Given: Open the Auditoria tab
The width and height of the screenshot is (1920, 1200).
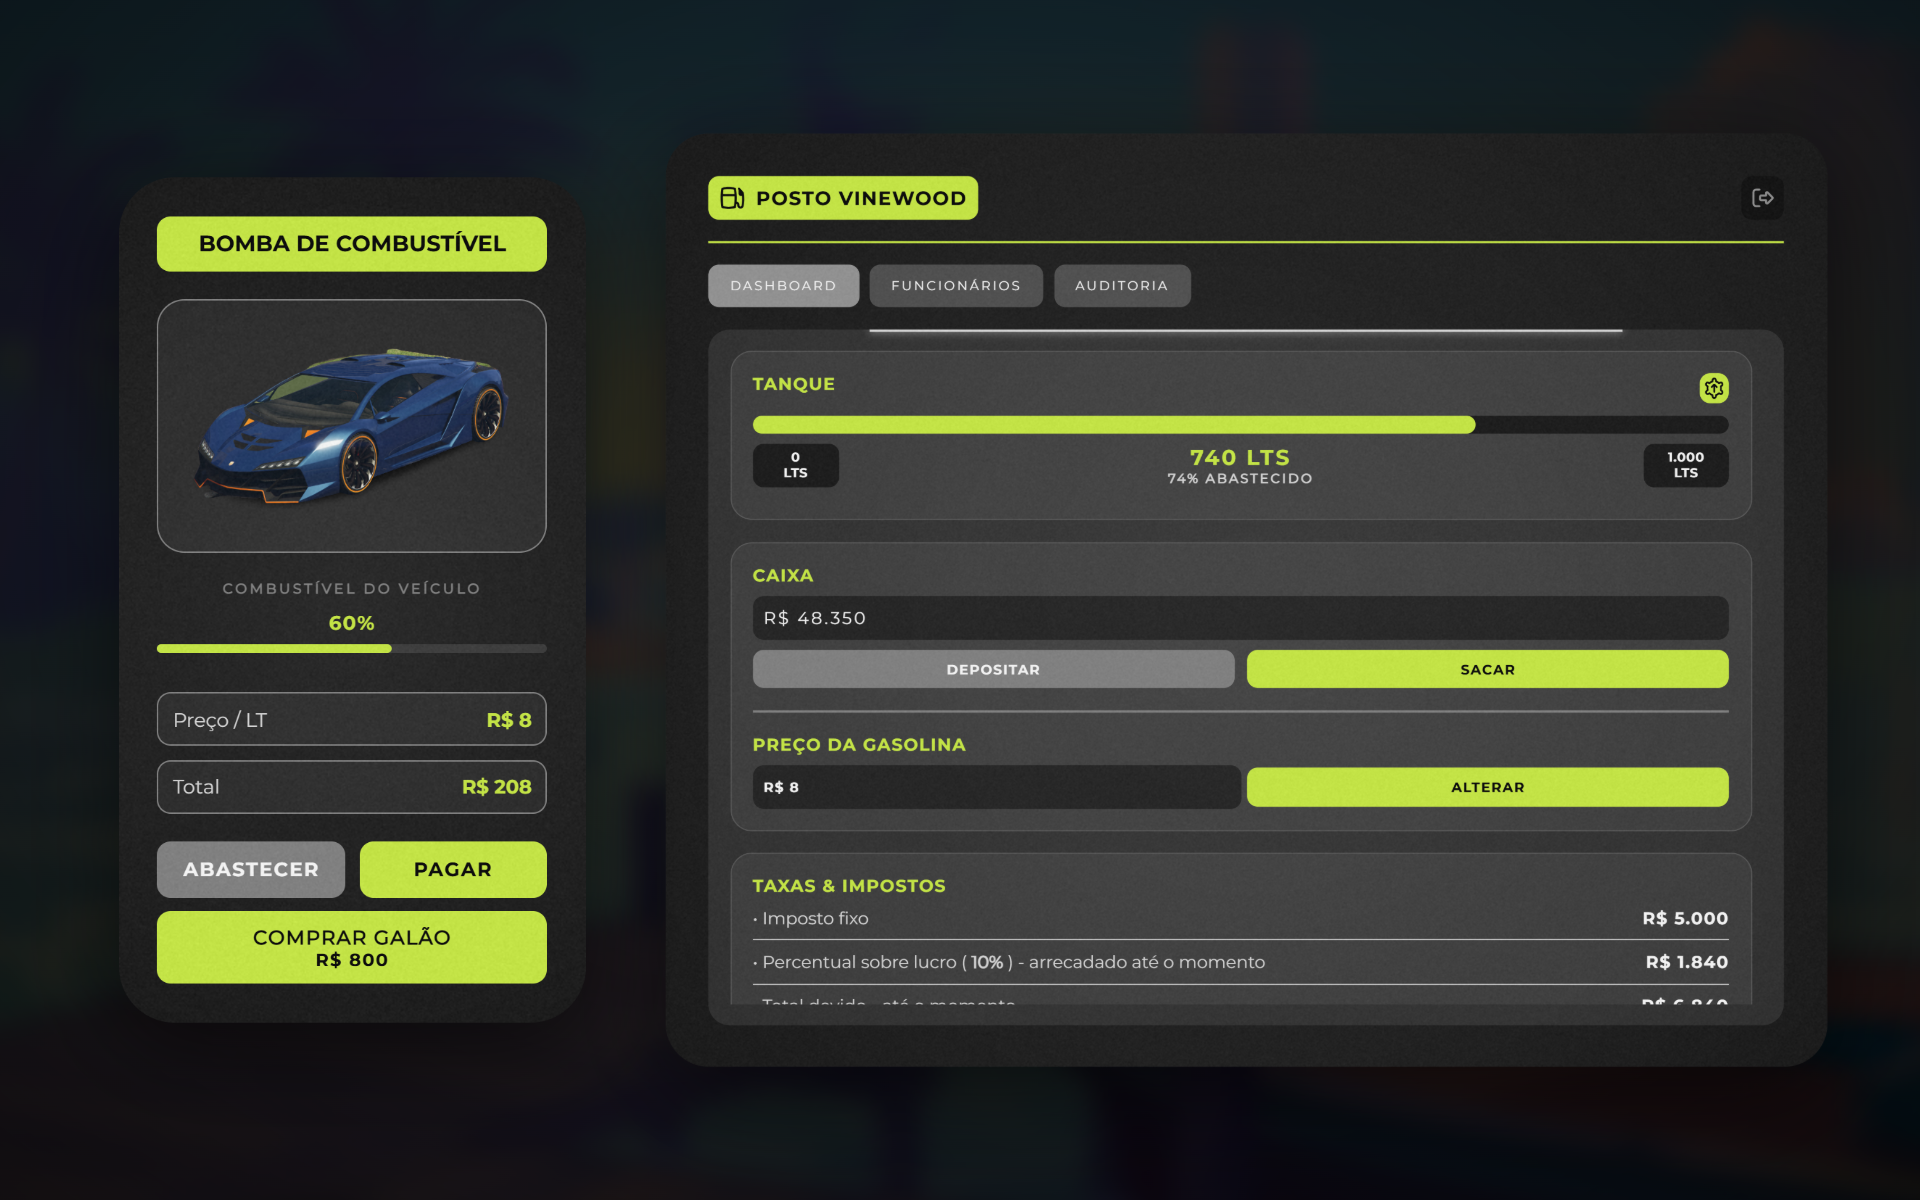Looking at the screenshot, I should click(1122, 286).
